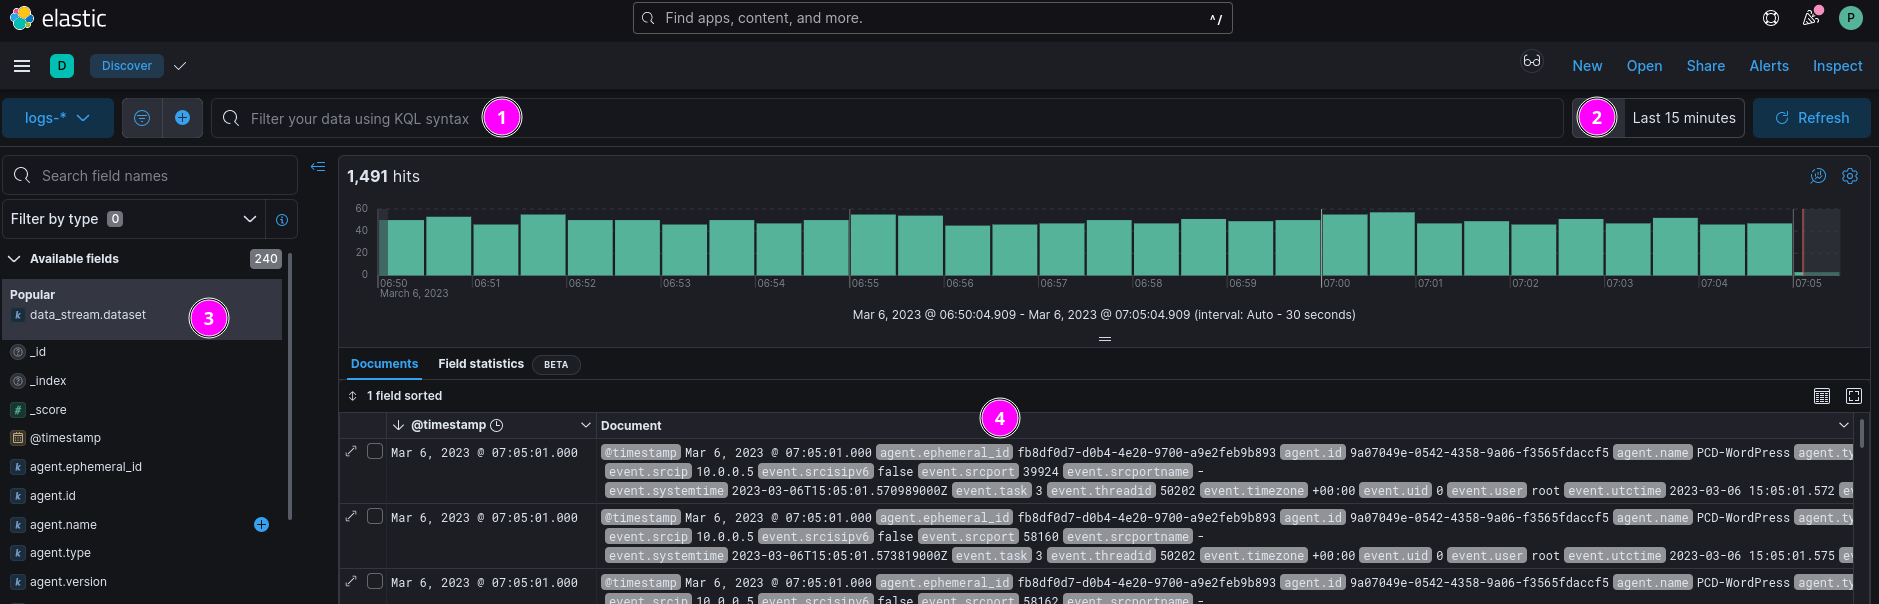Switch to the Field statistics tab
Screen dimensions: 1879x604
point(480,364)
